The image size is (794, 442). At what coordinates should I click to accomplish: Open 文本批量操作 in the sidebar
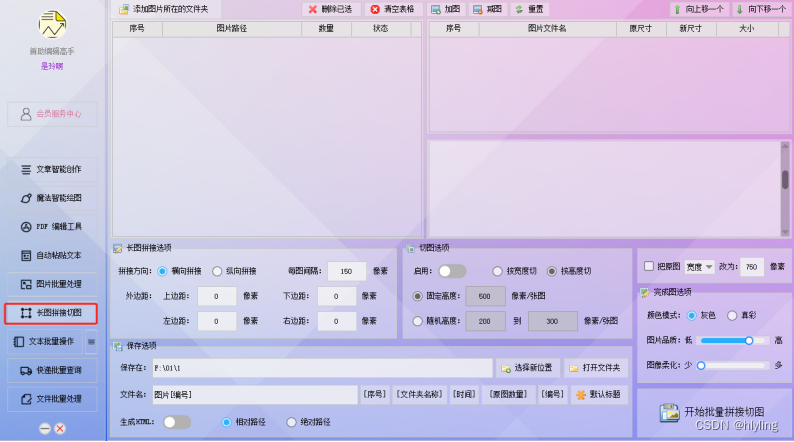coord(46,342)
